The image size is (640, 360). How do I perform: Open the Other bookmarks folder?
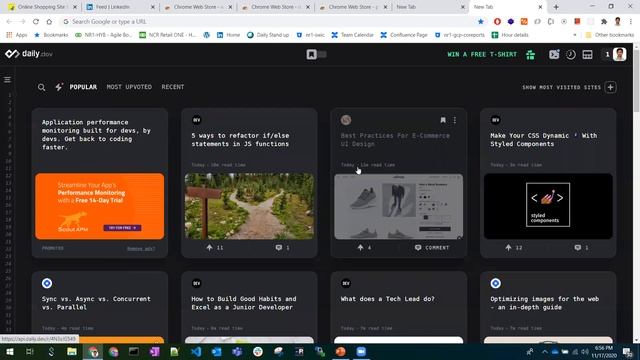coord(610,35)
